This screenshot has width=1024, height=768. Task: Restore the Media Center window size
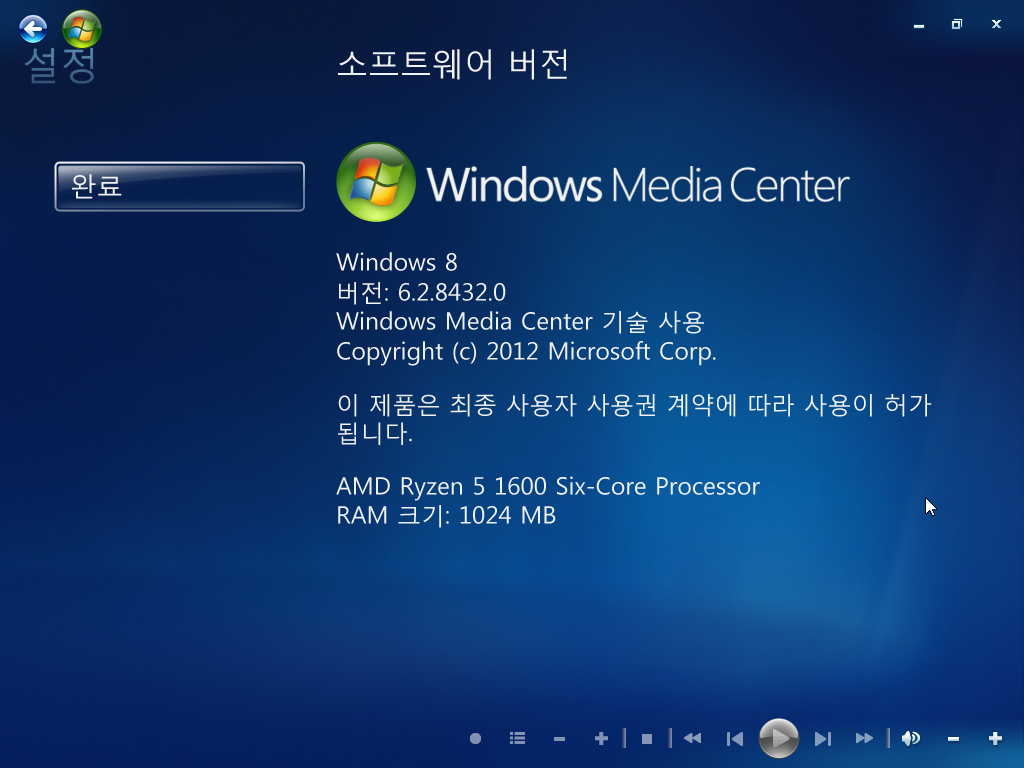957,24
